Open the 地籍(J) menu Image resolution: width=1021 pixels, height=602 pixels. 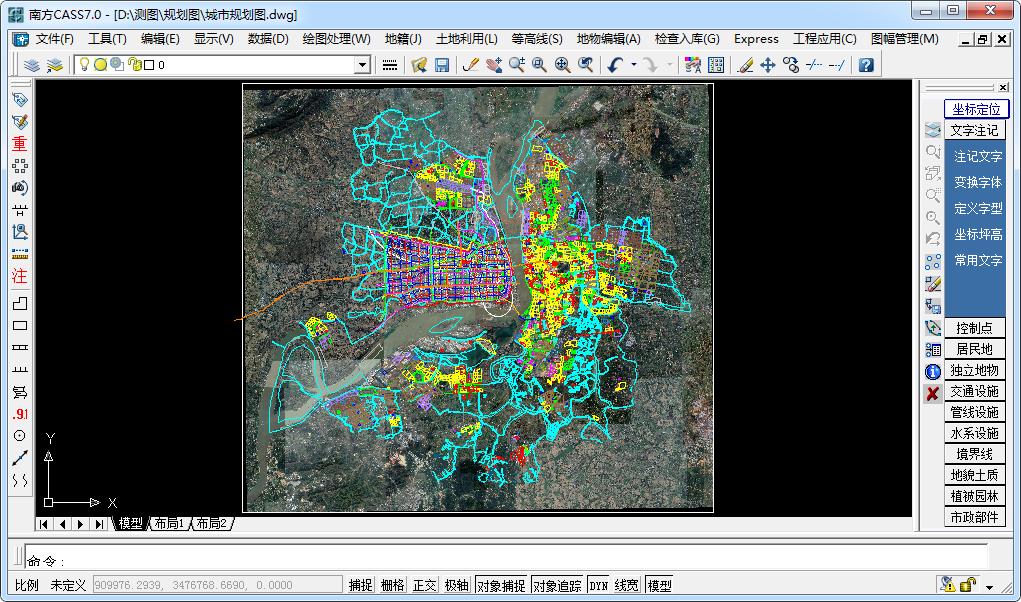pos(403,39)
